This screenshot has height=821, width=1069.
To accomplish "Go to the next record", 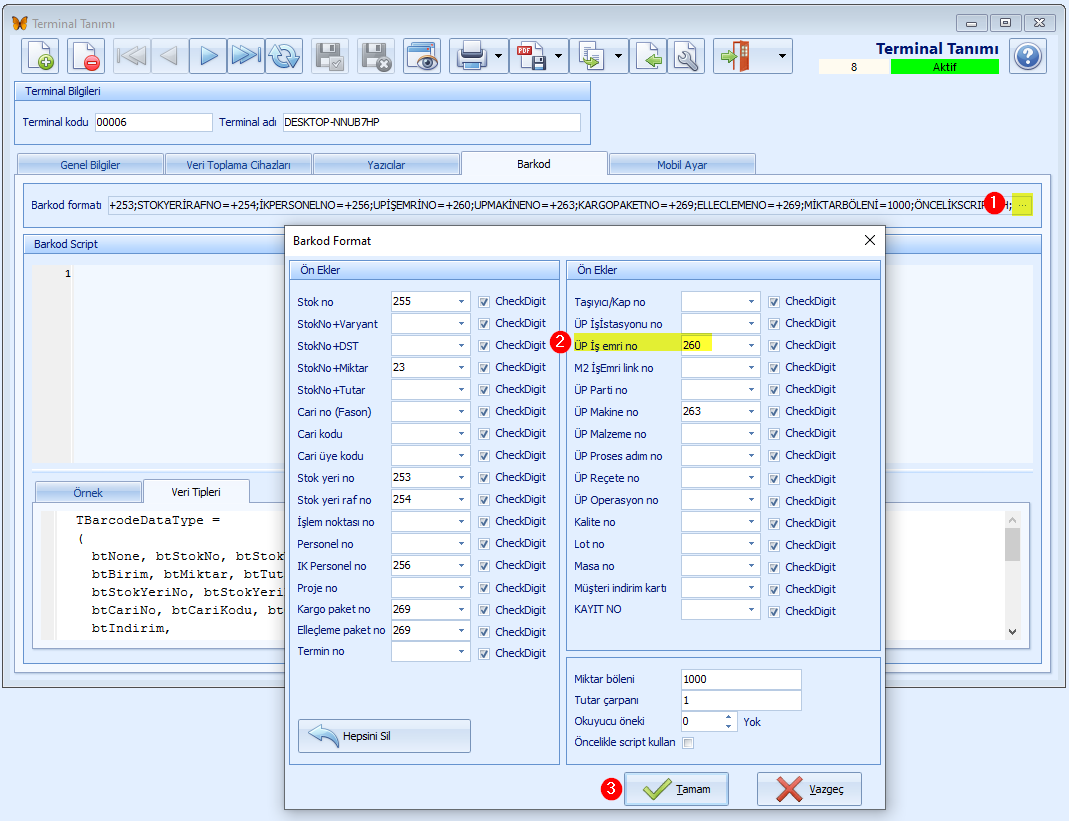I will [208, 56].
